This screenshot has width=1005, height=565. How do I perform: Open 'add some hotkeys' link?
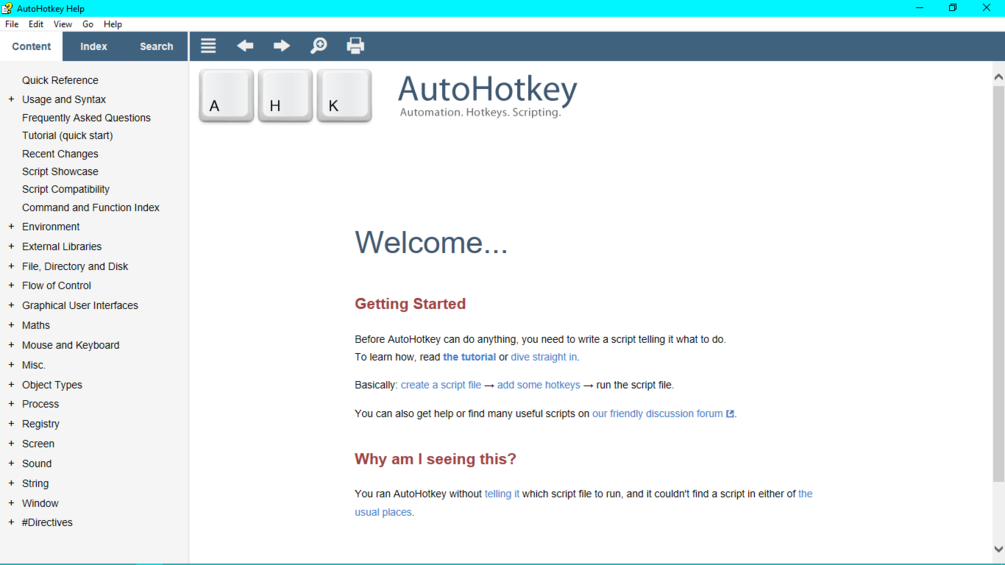click(x=538, y=385)
